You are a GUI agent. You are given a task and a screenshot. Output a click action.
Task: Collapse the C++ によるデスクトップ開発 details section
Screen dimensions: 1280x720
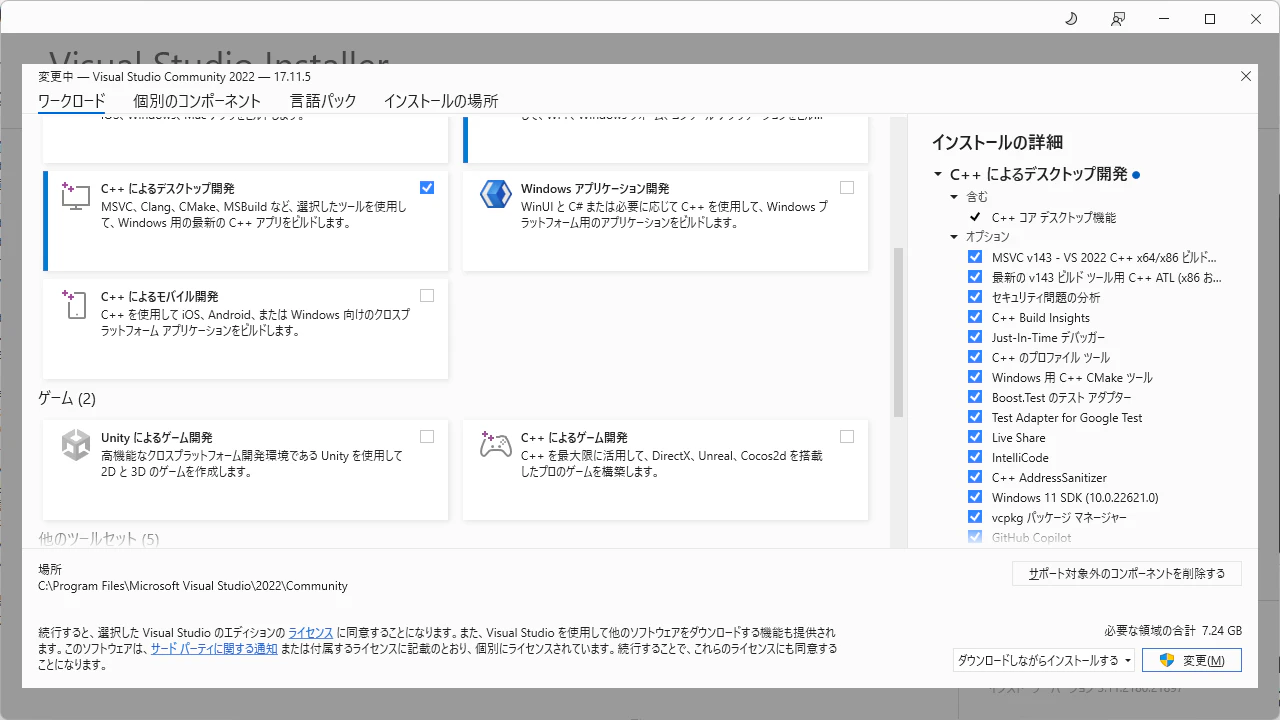[x=938, y=175]
